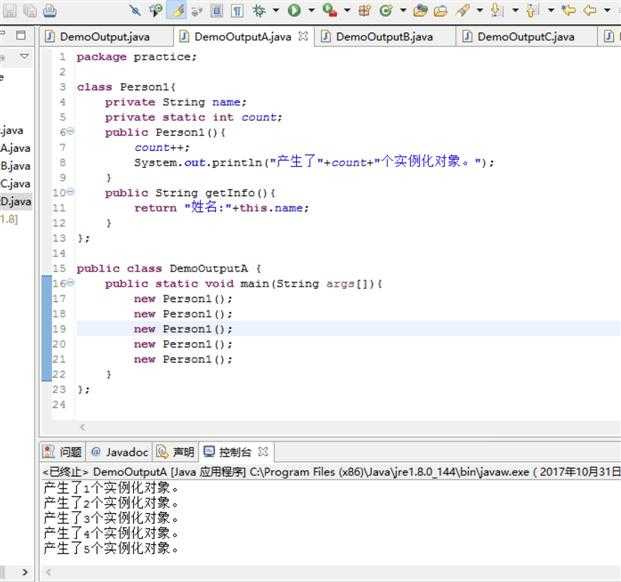Click the 'private static int count;' line
Image resolution: width=621 pixels, height=582 pixels.
pyautogui.click(x=193, y=118)
